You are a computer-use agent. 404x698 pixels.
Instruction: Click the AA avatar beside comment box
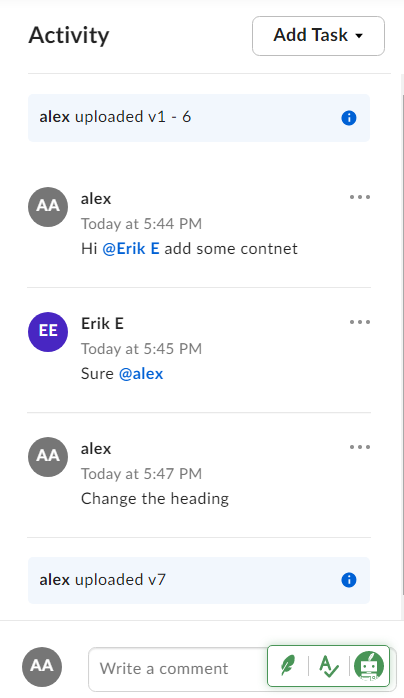coord(42,667)
